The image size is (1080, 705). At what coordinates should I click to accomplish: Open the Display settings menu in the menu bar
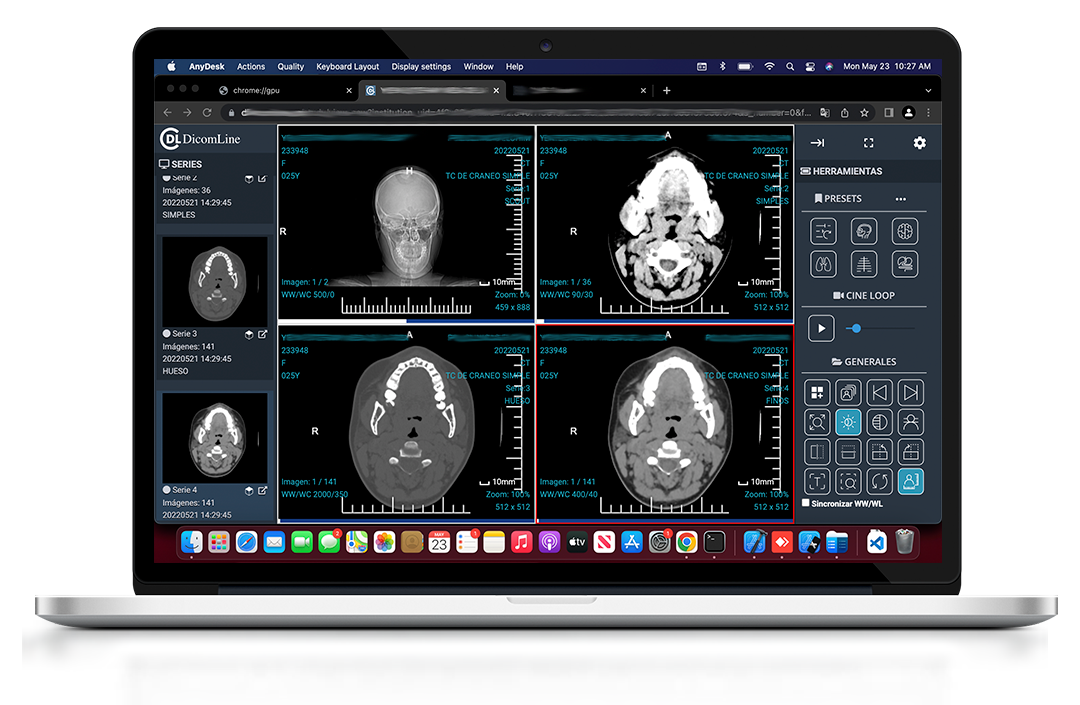pyautogui.click(x=421, y=66)
